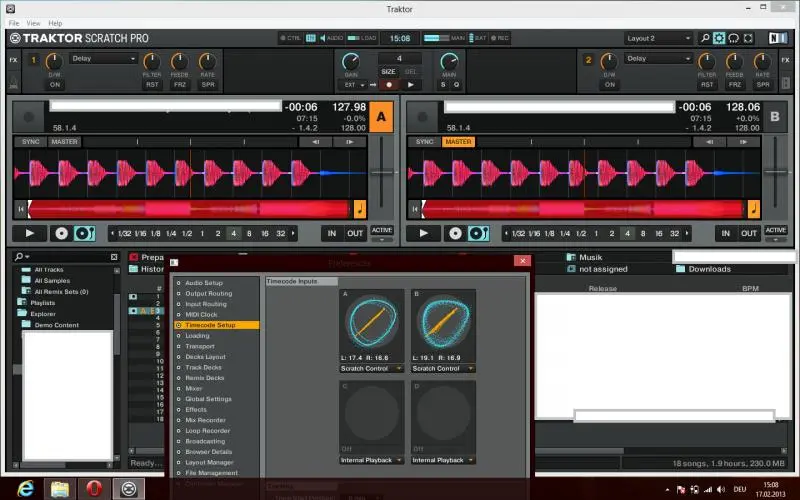
Task: Click Deck A internal playback CD icon
Action: point(60,233)
